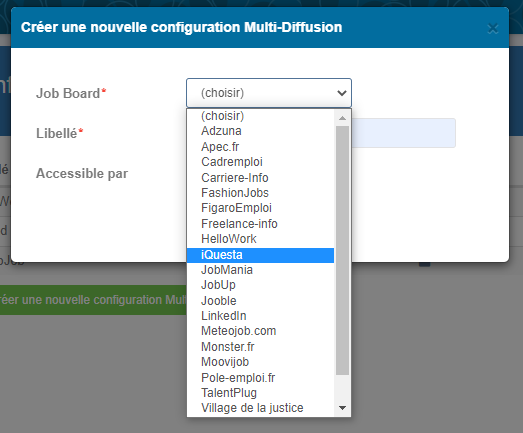The height and width of the screenshot is (433, 523).
Task: Pick Carriere-Info from dropdown
Action: click(x=260, y=177)
